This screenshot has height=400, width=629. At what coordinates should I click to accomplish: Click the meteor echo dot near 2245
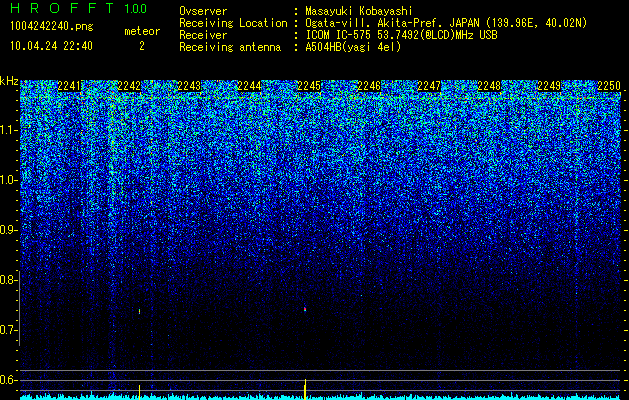coord(305,309)
